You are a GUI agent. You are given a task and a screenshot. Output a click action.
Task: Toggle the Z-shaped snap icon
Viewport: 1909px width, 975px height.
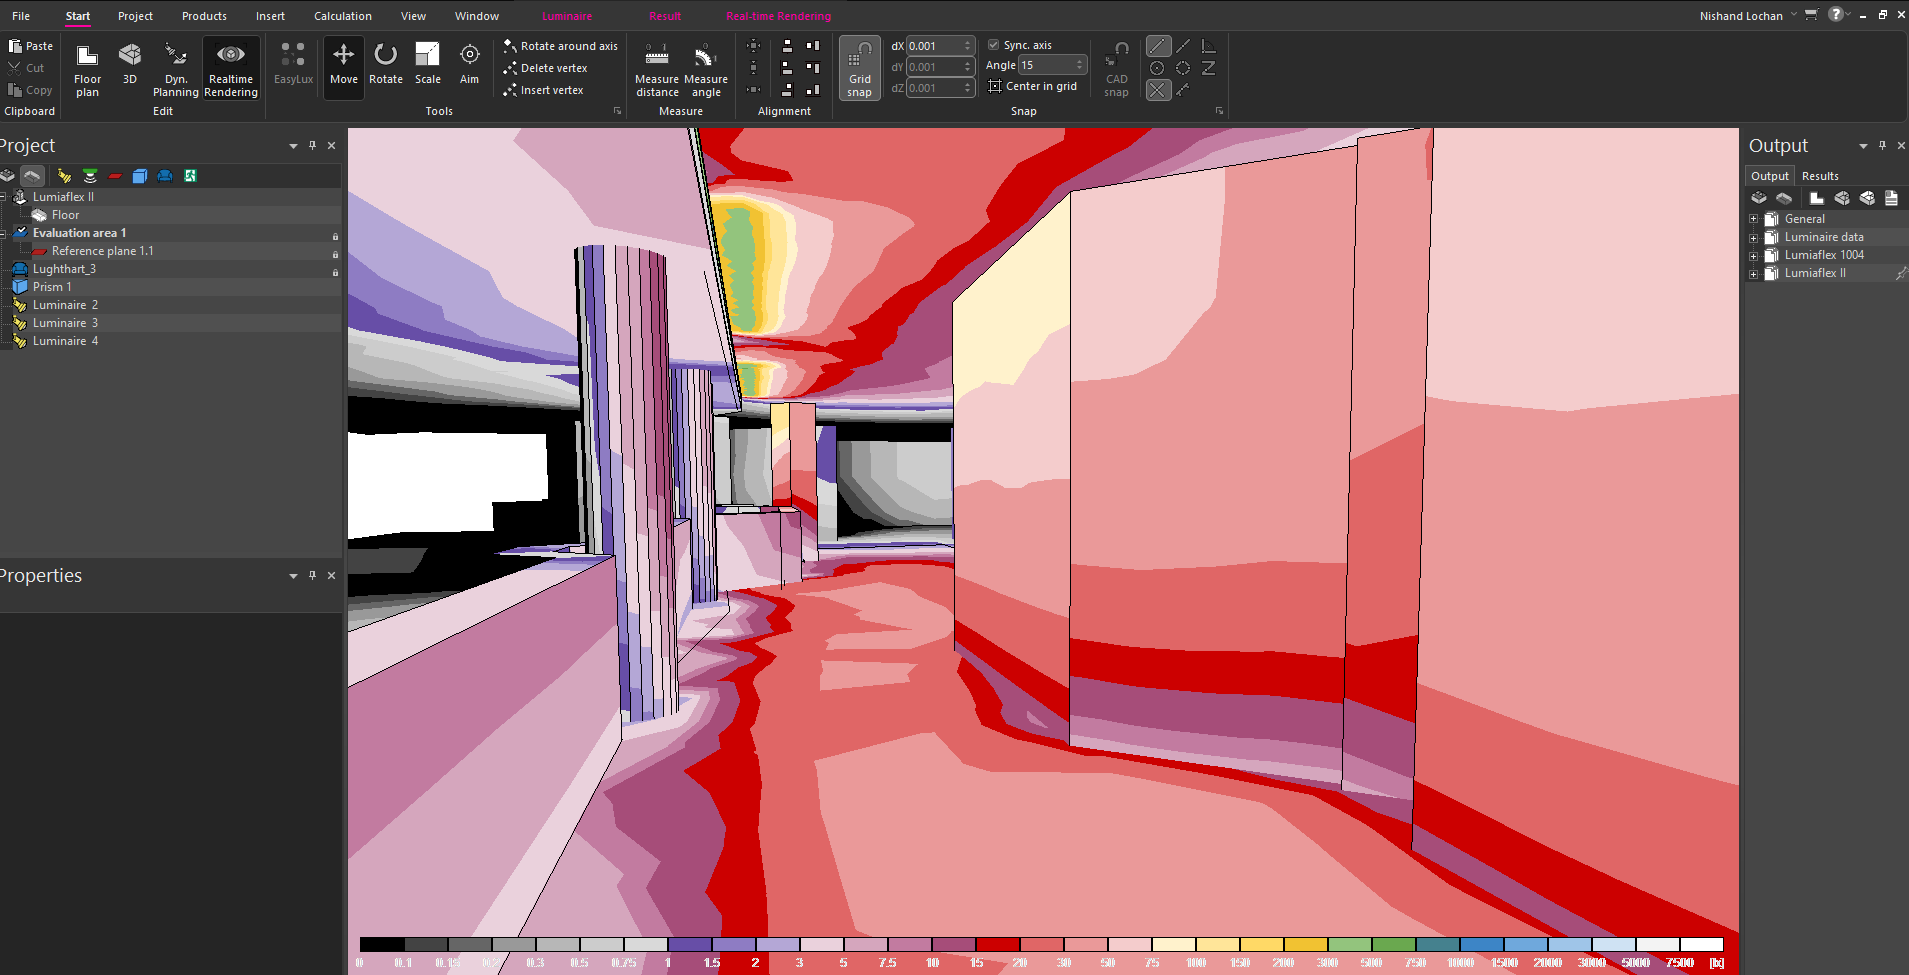point(1208,68)
